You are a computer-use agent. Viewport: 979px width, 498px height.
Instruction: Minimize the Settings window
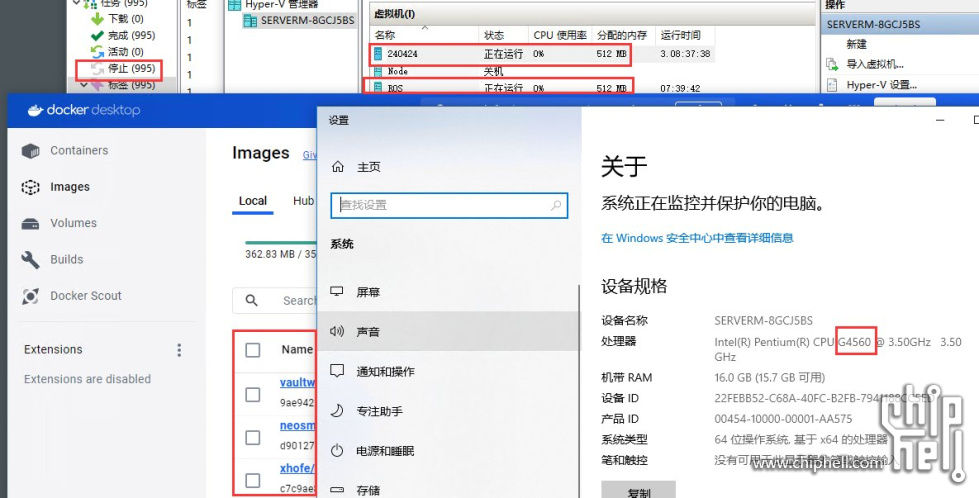pyautogui.click(x=940, y=120)
